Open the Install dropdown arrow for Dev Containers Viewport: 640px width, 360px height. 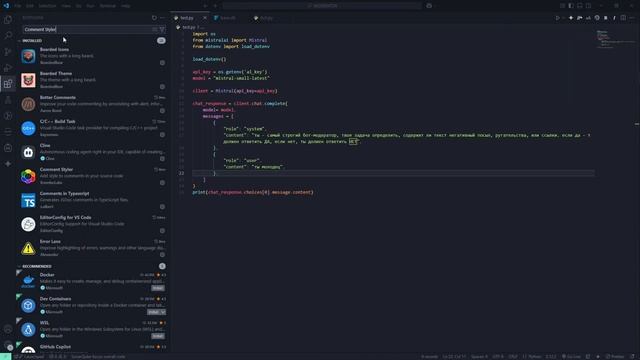click(x=163, y=312)
